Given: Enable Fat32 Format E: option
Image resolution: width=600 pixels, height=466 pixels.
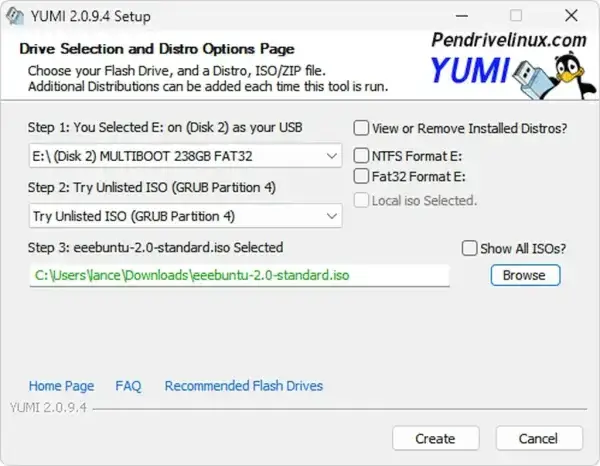Looking at the screenshot, I should (x=361, y=176).
